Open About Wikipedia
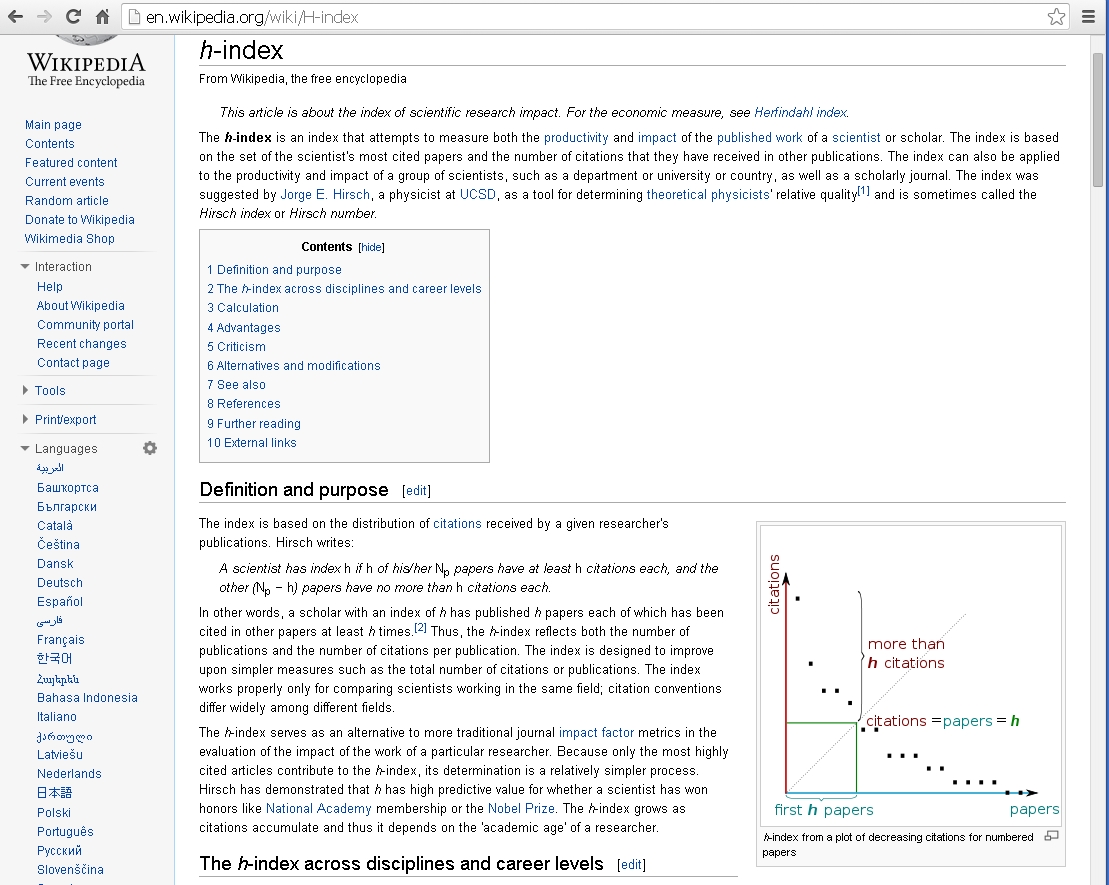Viewport: 1109px width, 885px height. (81, 306)
